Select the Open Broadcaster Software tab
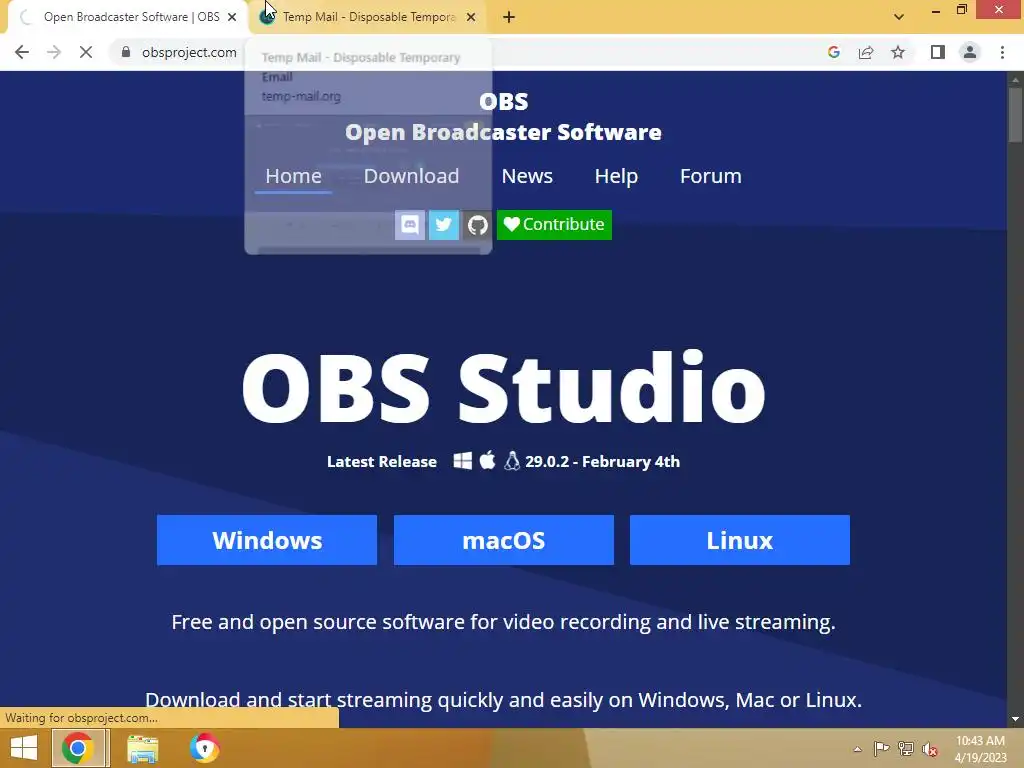 131,17
